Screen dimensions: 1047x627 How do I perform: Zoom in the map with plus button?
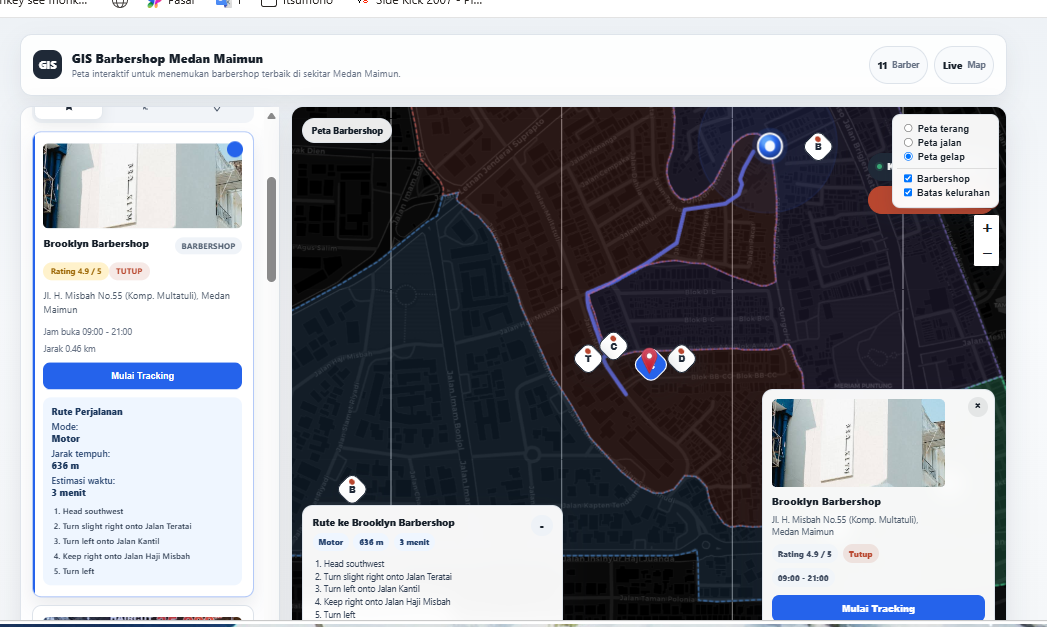[987, 228]
